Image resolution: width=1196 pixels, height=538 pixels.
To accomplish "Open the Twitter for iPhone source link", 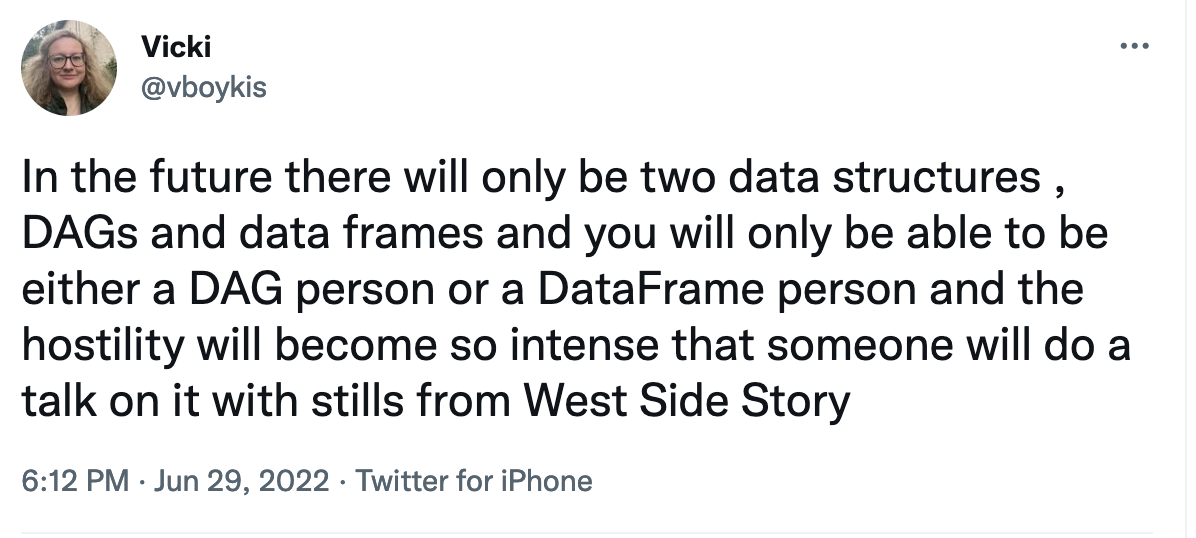I will pyautogui.click(x=474, y=481).
